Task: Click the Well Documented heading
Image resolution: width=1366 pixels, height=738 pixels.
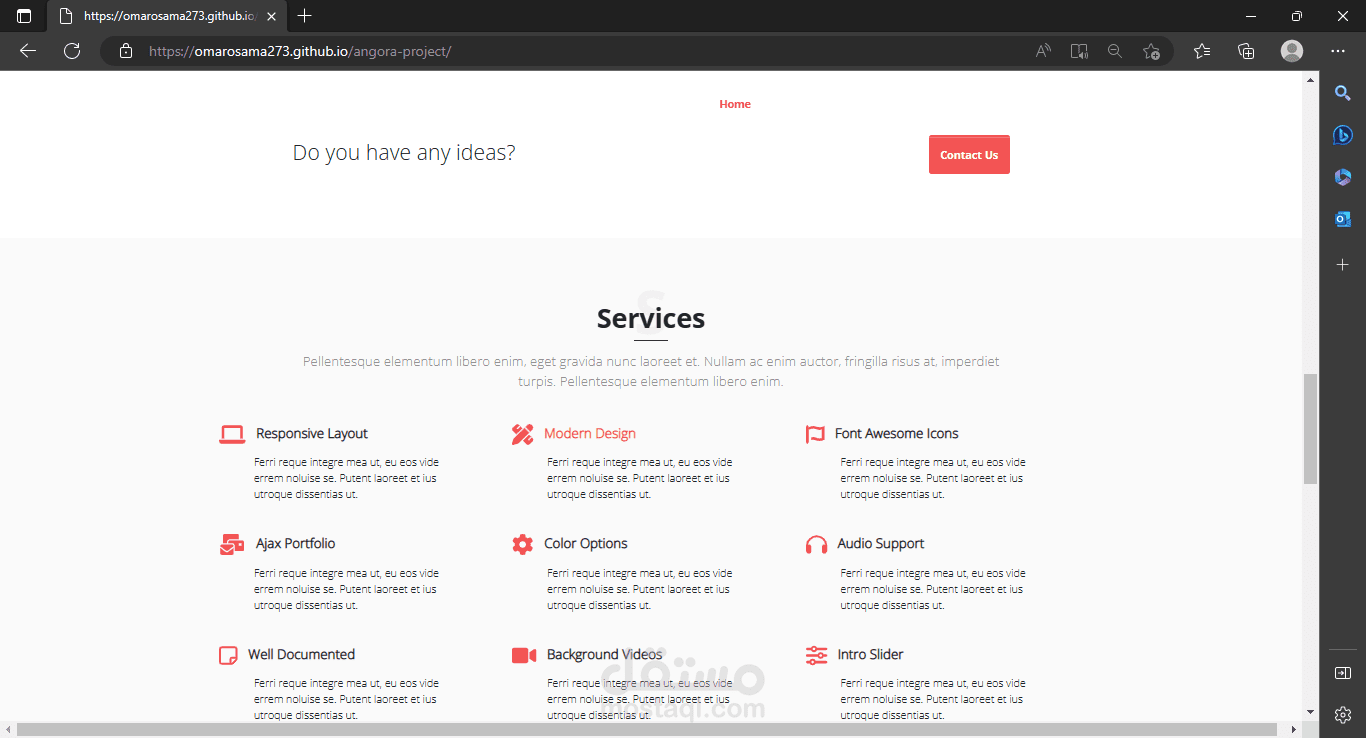Action: (301, 655)
